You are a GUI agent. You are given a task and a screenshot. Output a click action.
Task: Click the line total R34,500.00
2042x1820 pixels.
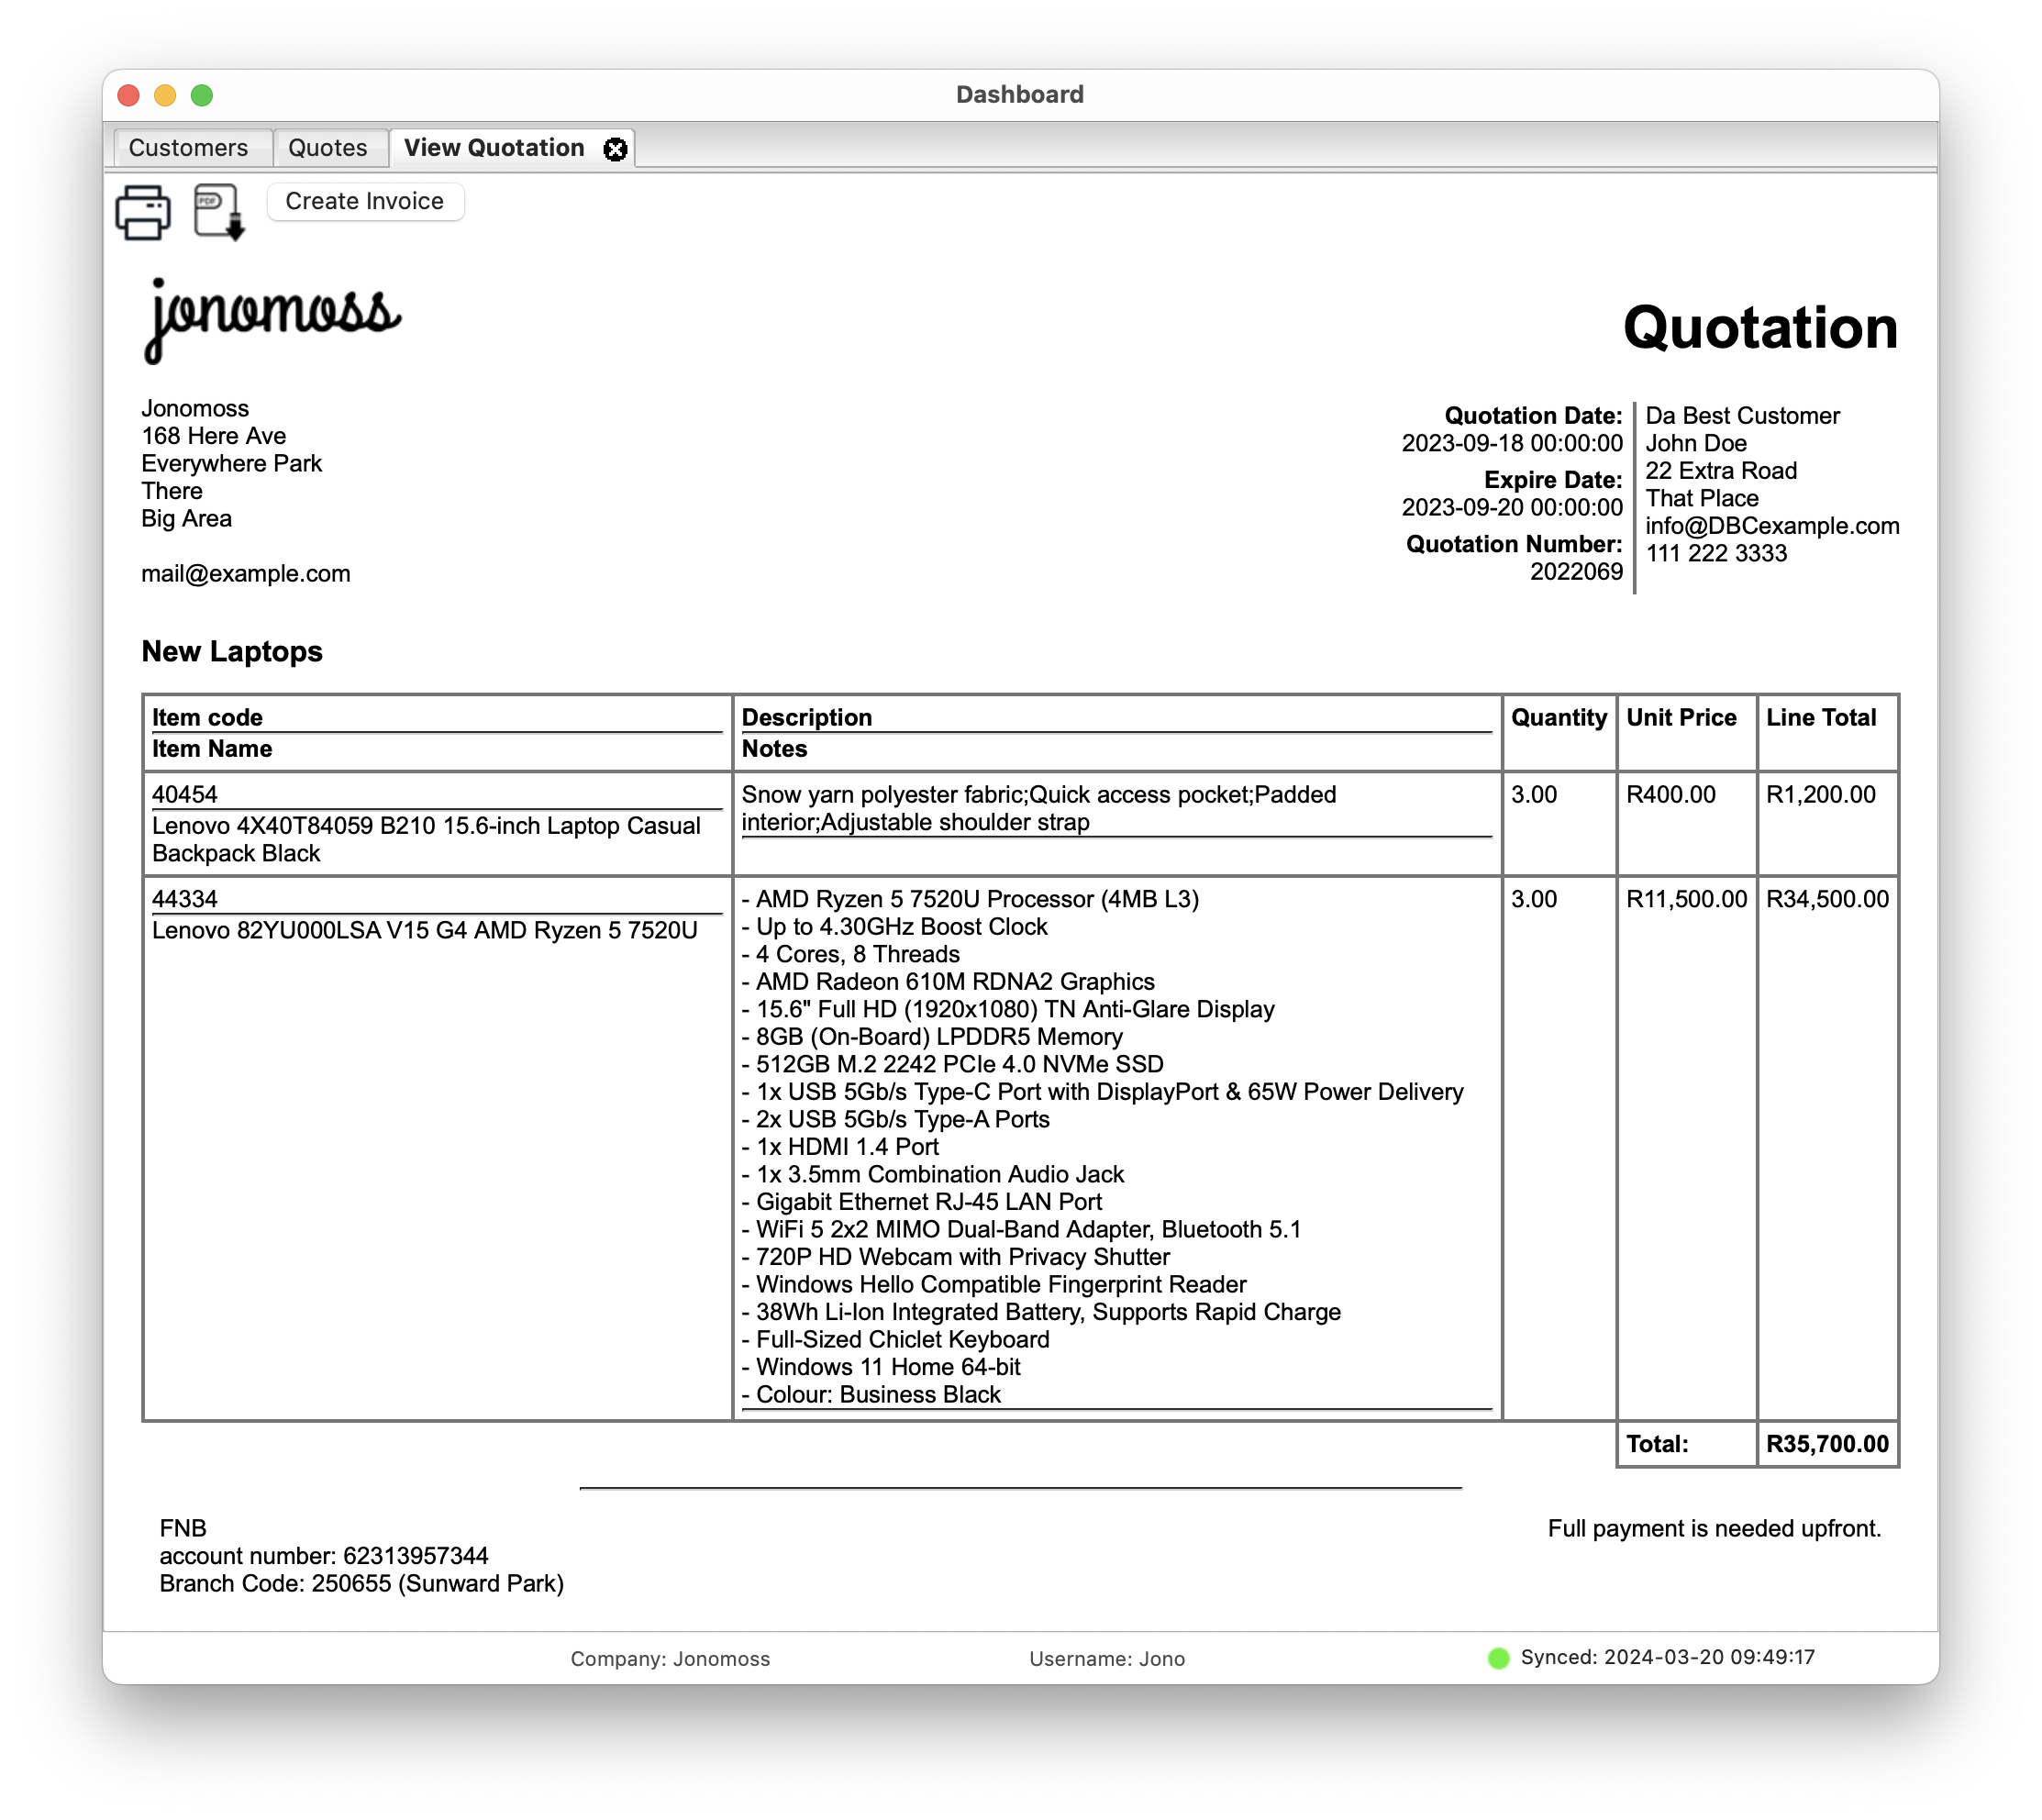point(1827,898)
